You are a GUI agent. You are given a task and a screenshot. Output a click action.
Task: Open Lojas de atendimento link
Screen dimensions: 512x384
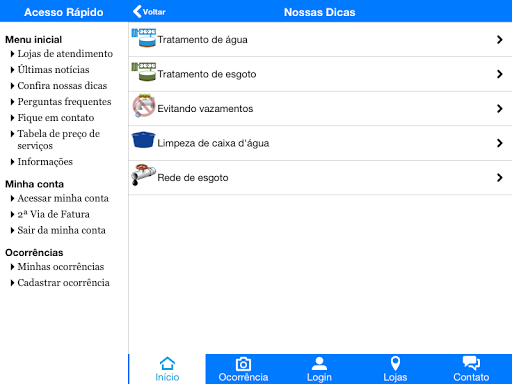(65, 54)
